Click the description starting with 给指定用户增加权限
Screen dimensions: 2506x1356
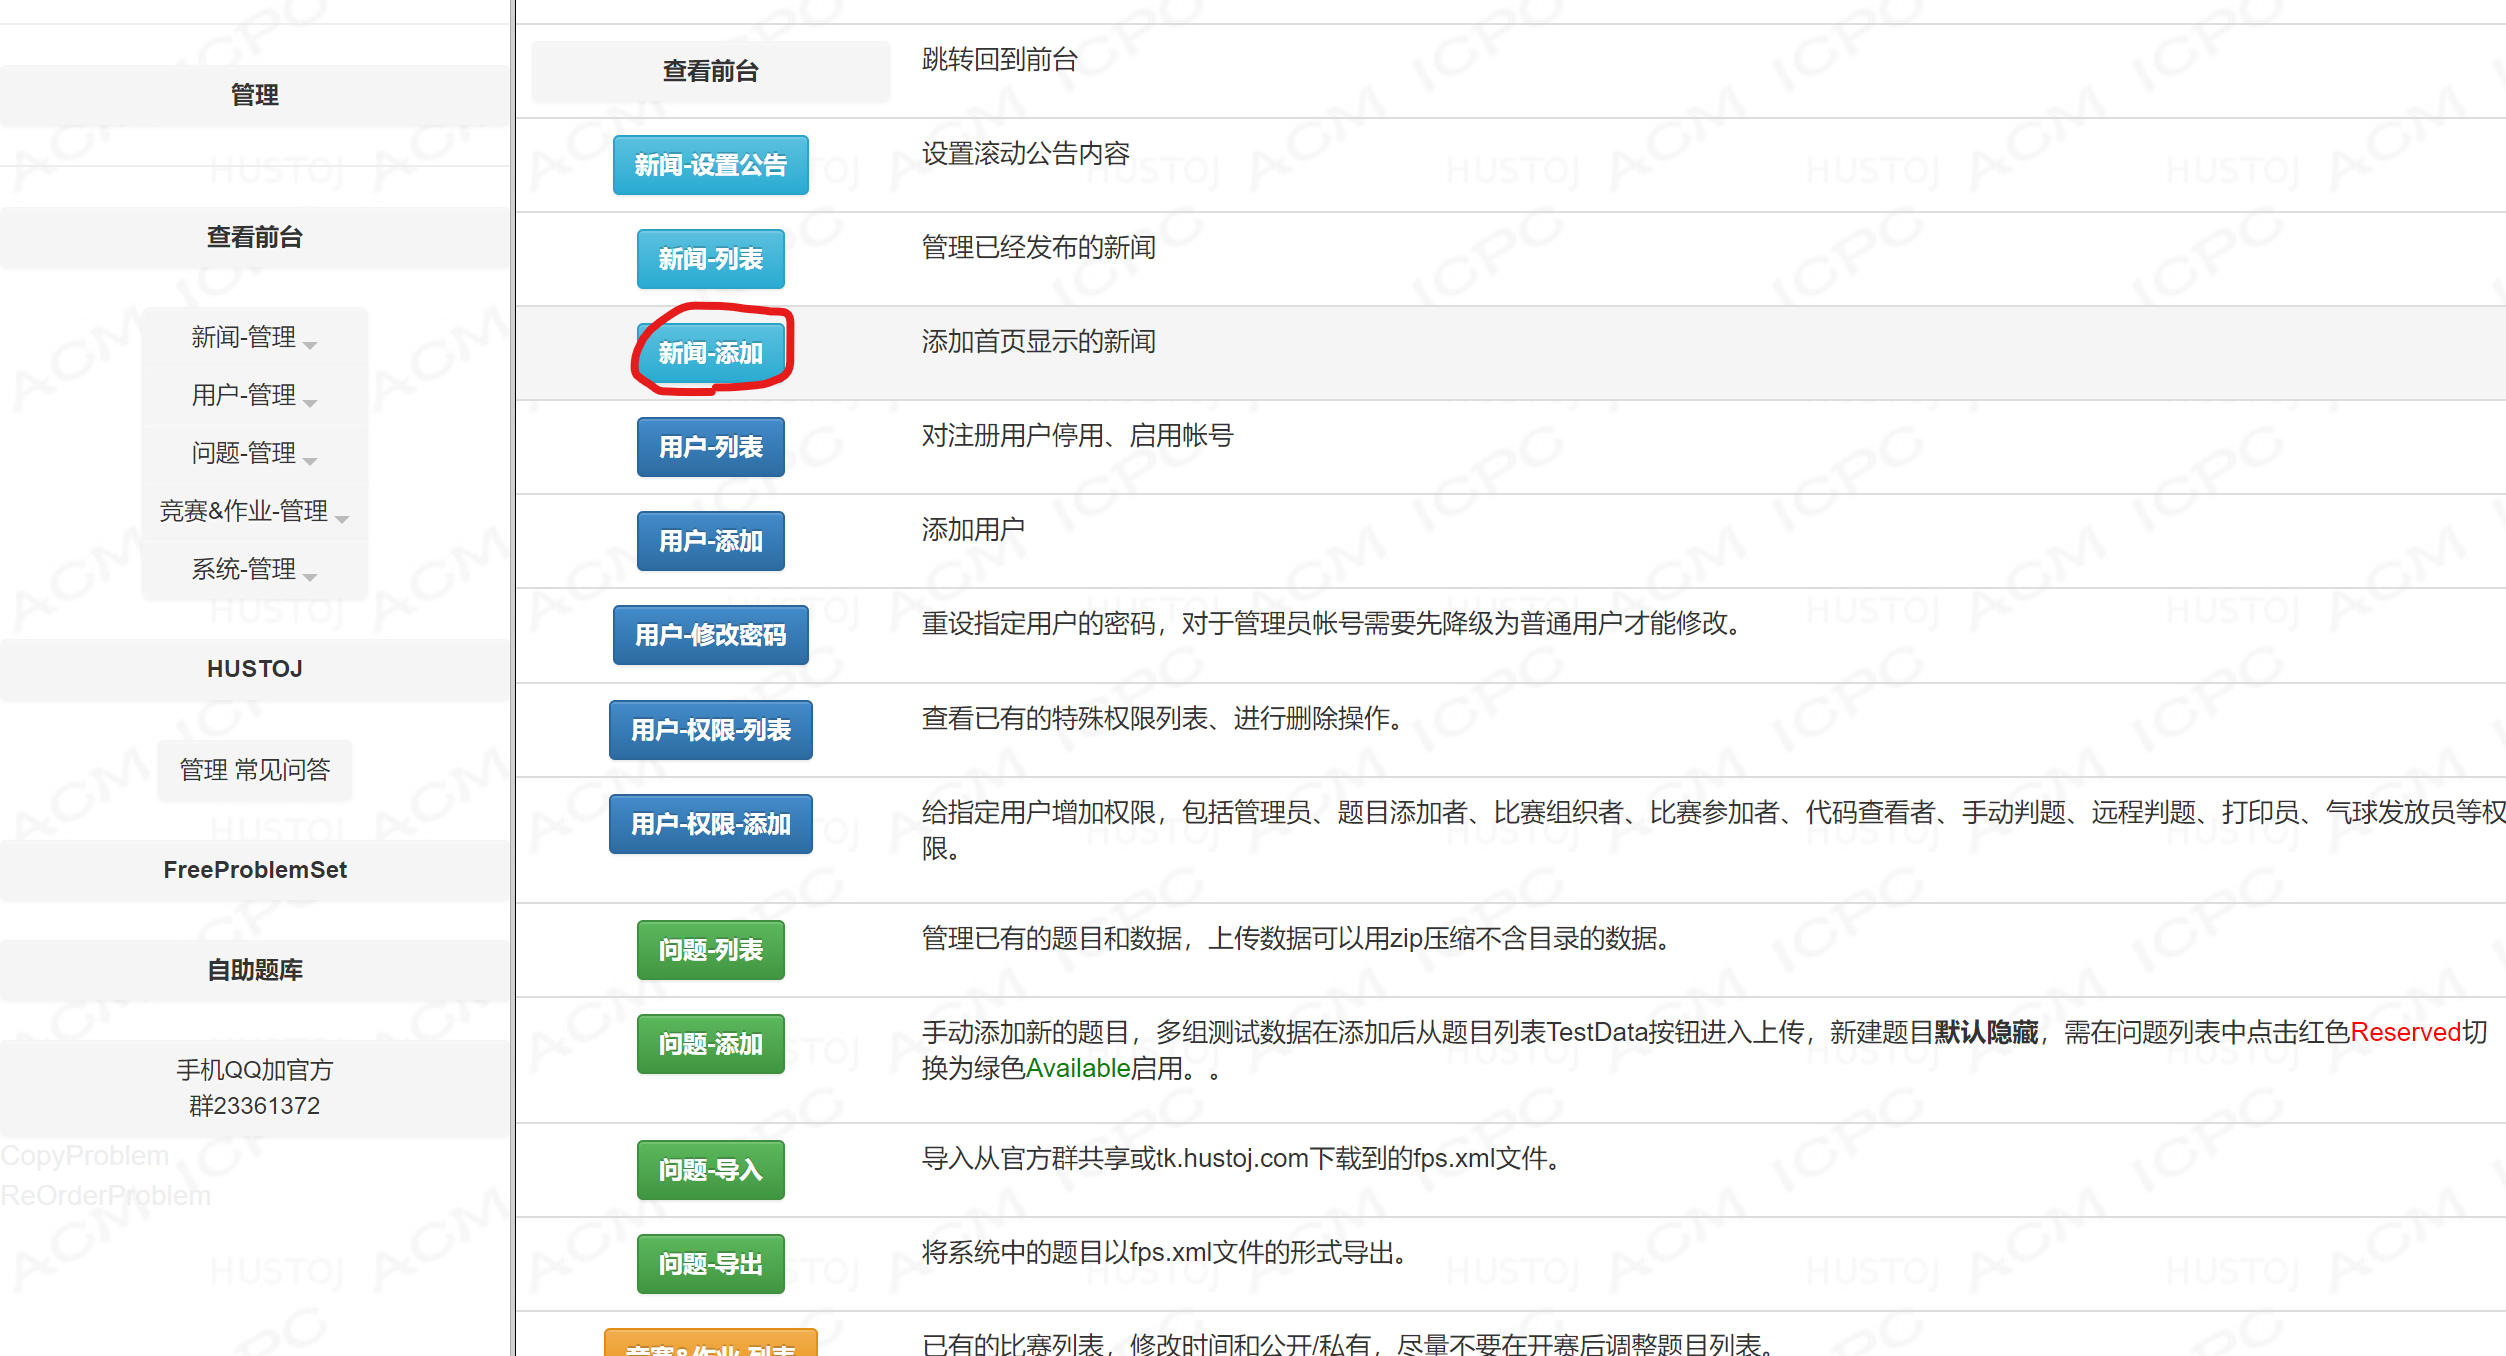tap(1712, 831)
